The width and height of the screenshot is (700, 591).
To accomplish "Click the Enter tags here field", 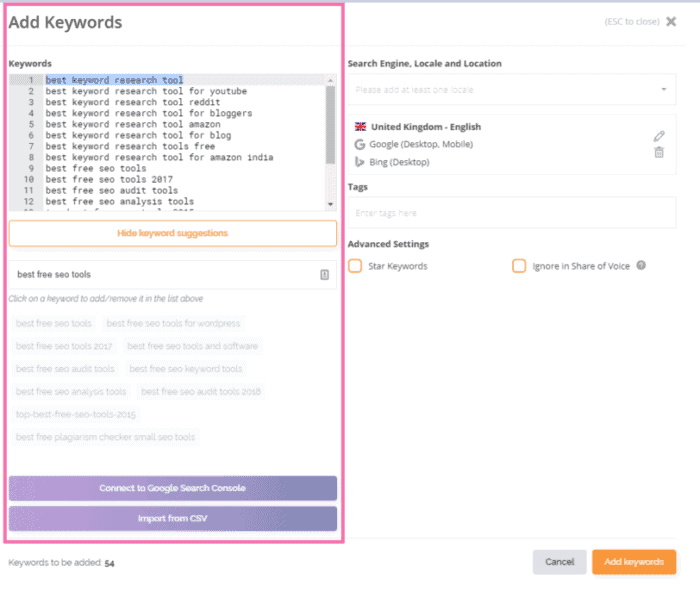I will coord(512,213).
